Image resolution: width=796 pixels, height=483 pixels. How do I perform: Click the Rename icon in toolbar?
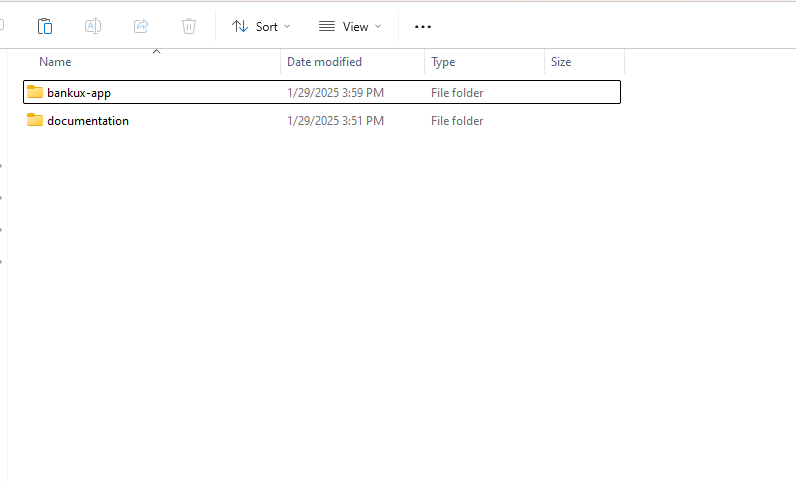93,26
